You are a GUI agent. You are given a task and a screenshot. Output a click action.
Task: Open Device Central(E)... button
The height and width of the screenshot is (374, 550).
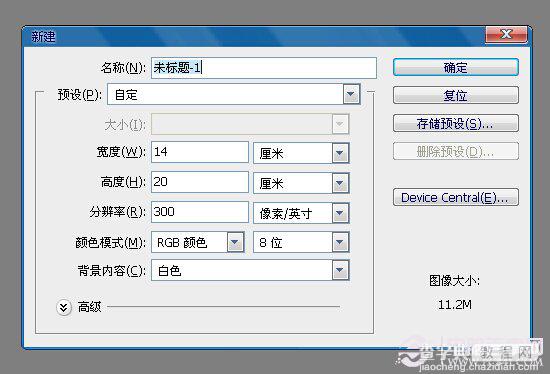click(x=456, y=197)
